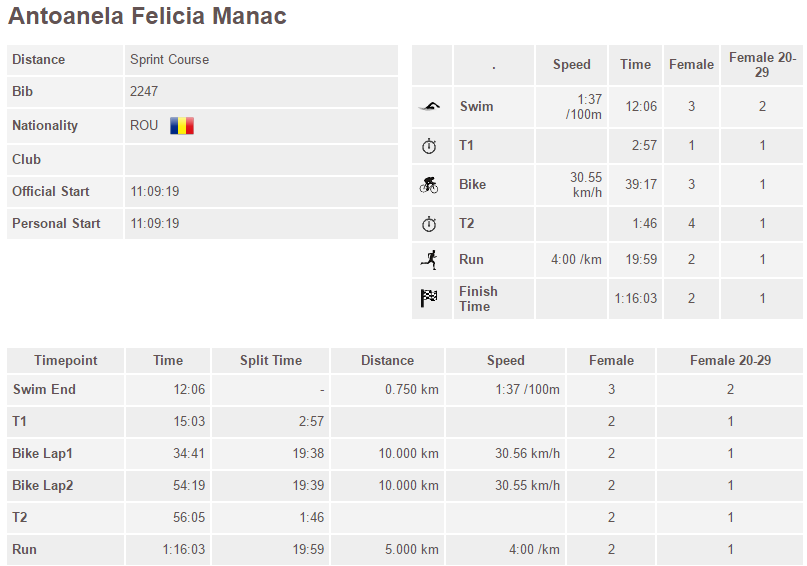The image size is (807, 566).
Task: Click the Personal Start time value
Action: (x=155, y=223)
